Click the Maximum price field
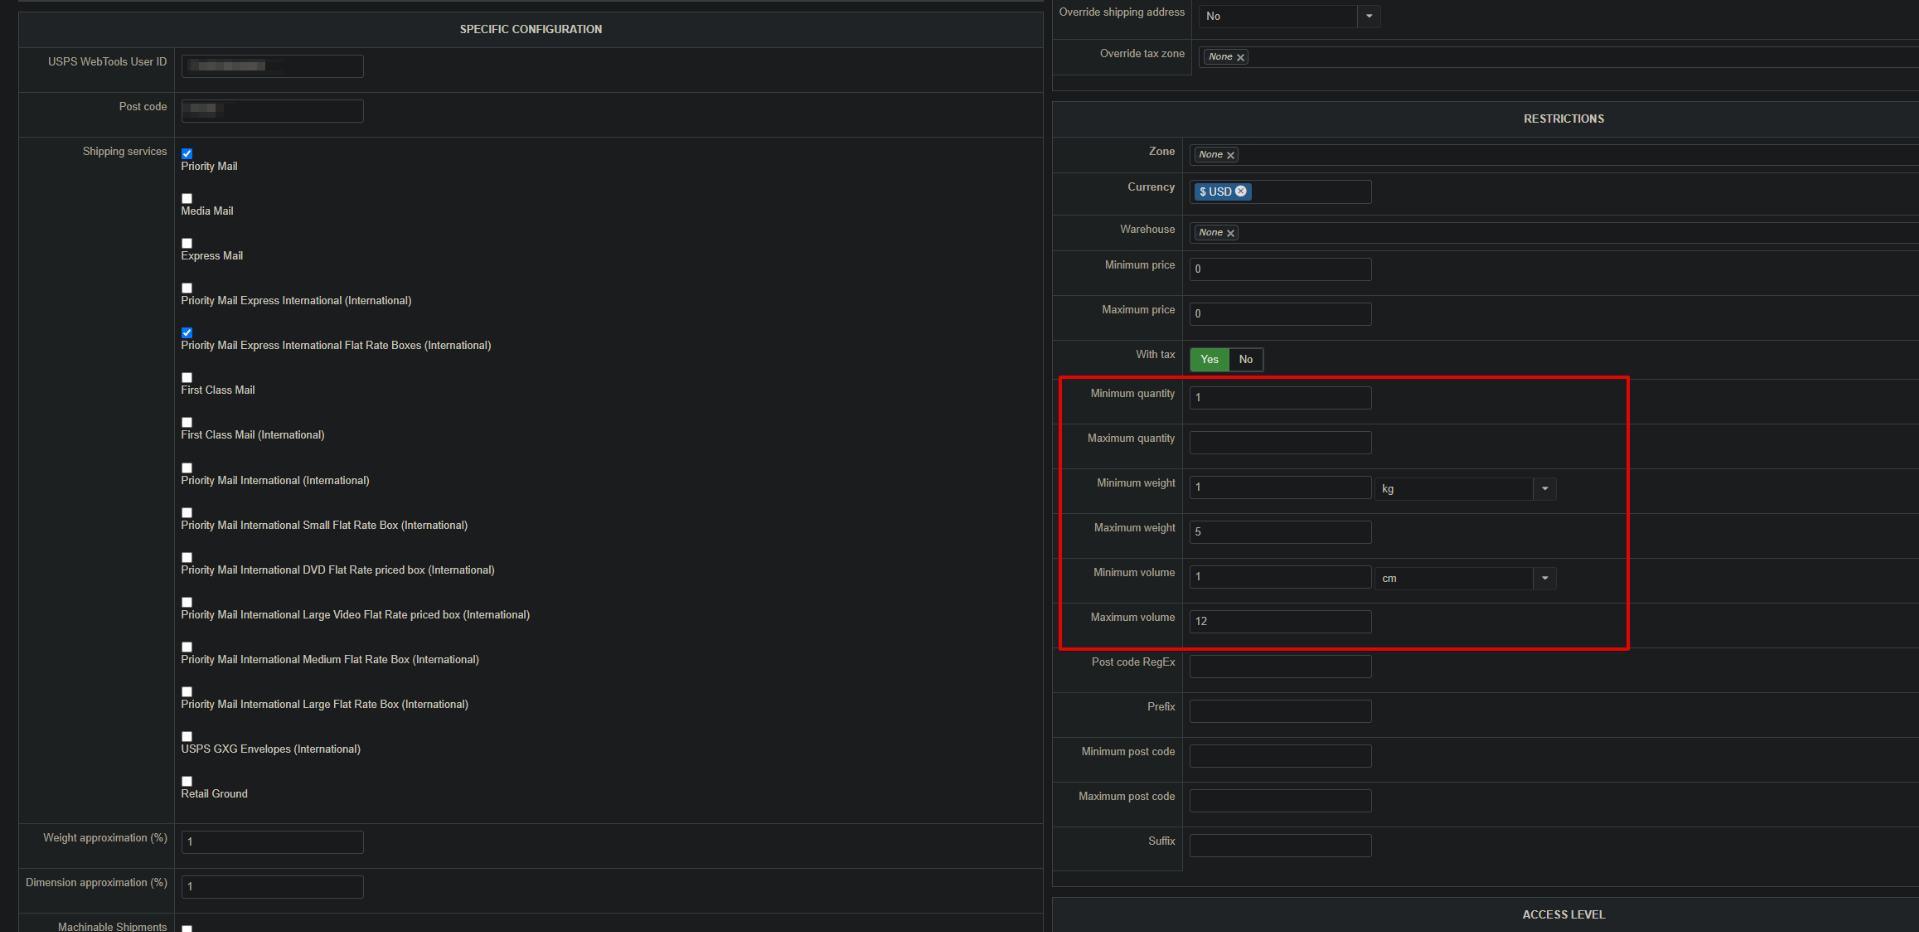The width and height of the screenshot is (1919, 932). tap(1280, 314)
